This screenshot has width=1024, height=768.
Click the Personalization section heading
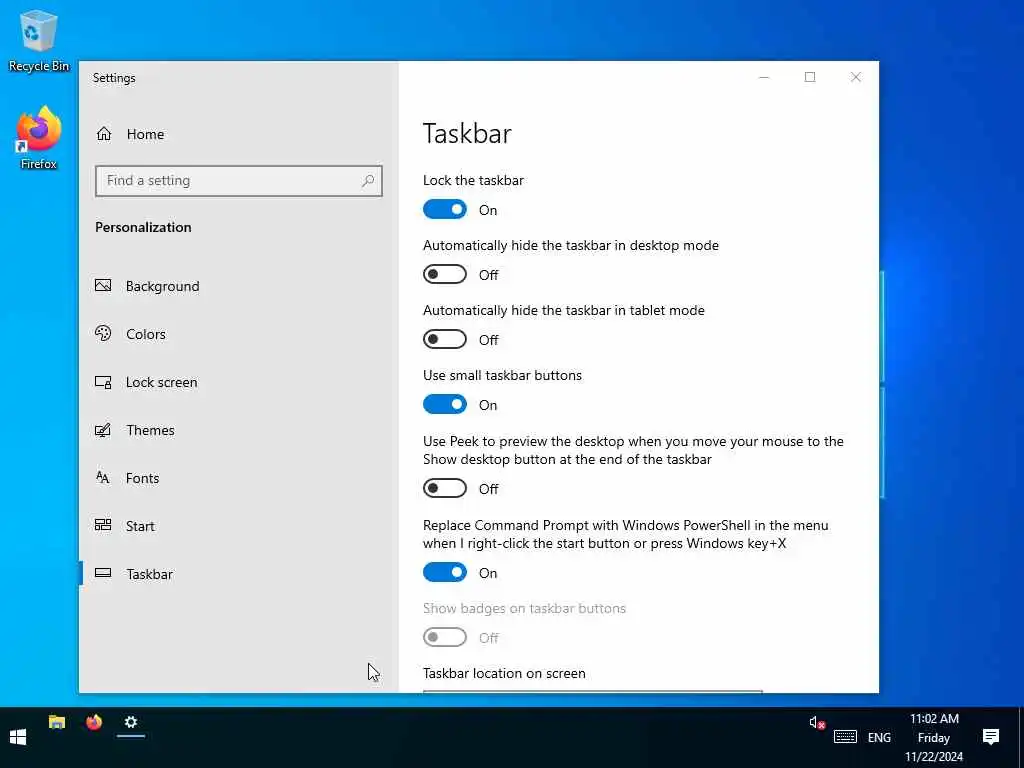coord(143,227)
